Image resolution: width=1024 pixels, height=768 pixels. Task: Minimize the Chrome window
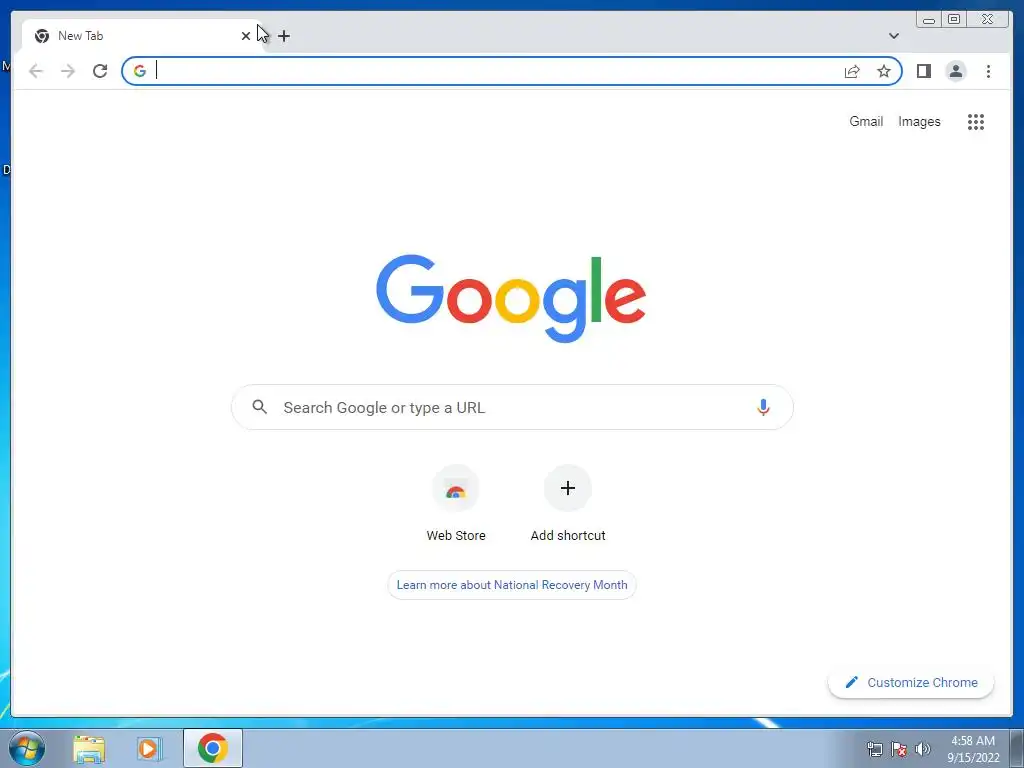(x=929, y=20)
